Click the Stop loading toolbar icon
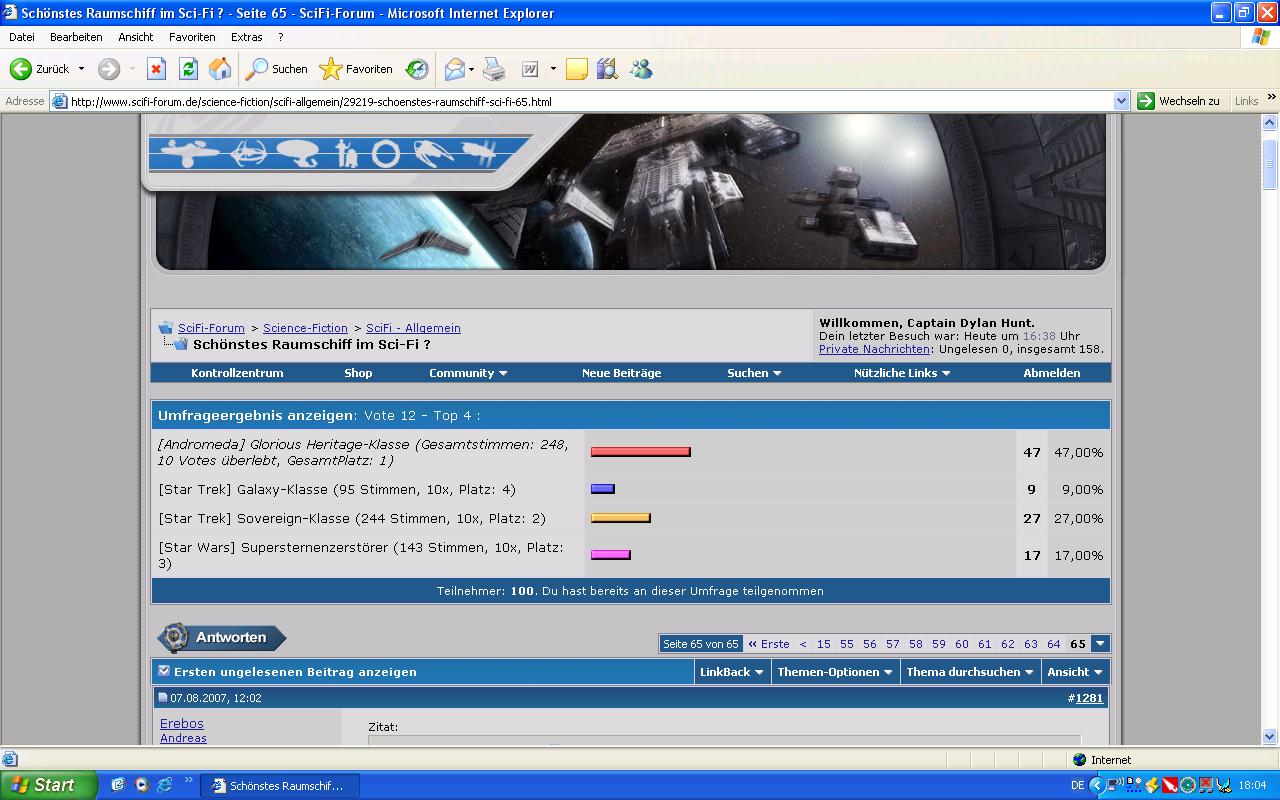Viewport: 1280px width, 800px height. 156,69
